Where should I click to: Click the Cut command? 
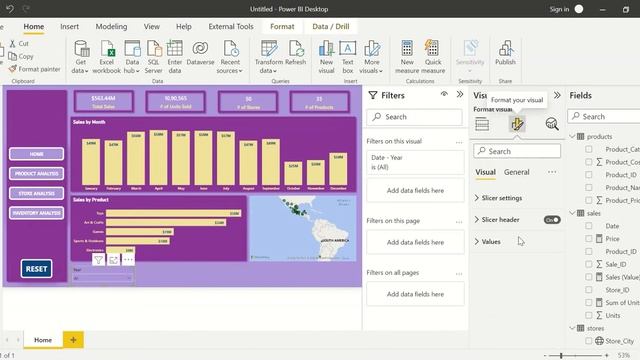tap(19, 43)
